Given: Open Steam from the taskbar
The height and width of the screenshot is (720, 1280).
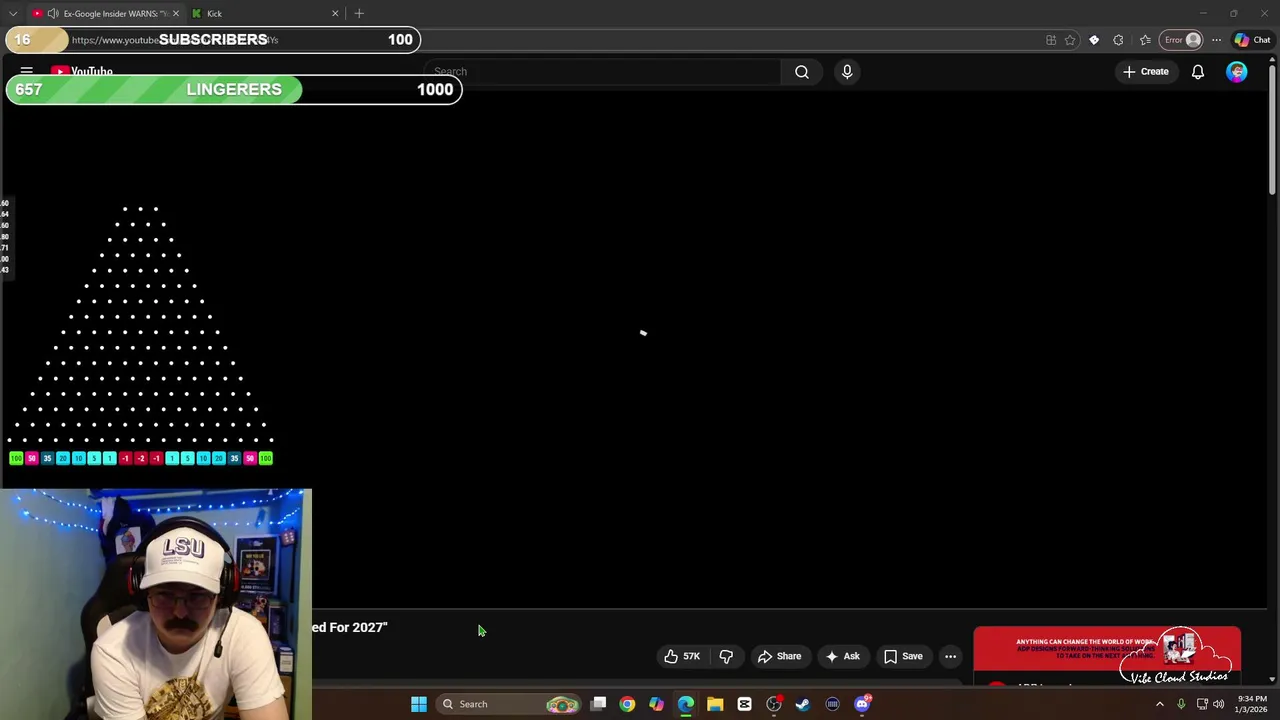Looking at the screenshot, I should coord(803,704).
